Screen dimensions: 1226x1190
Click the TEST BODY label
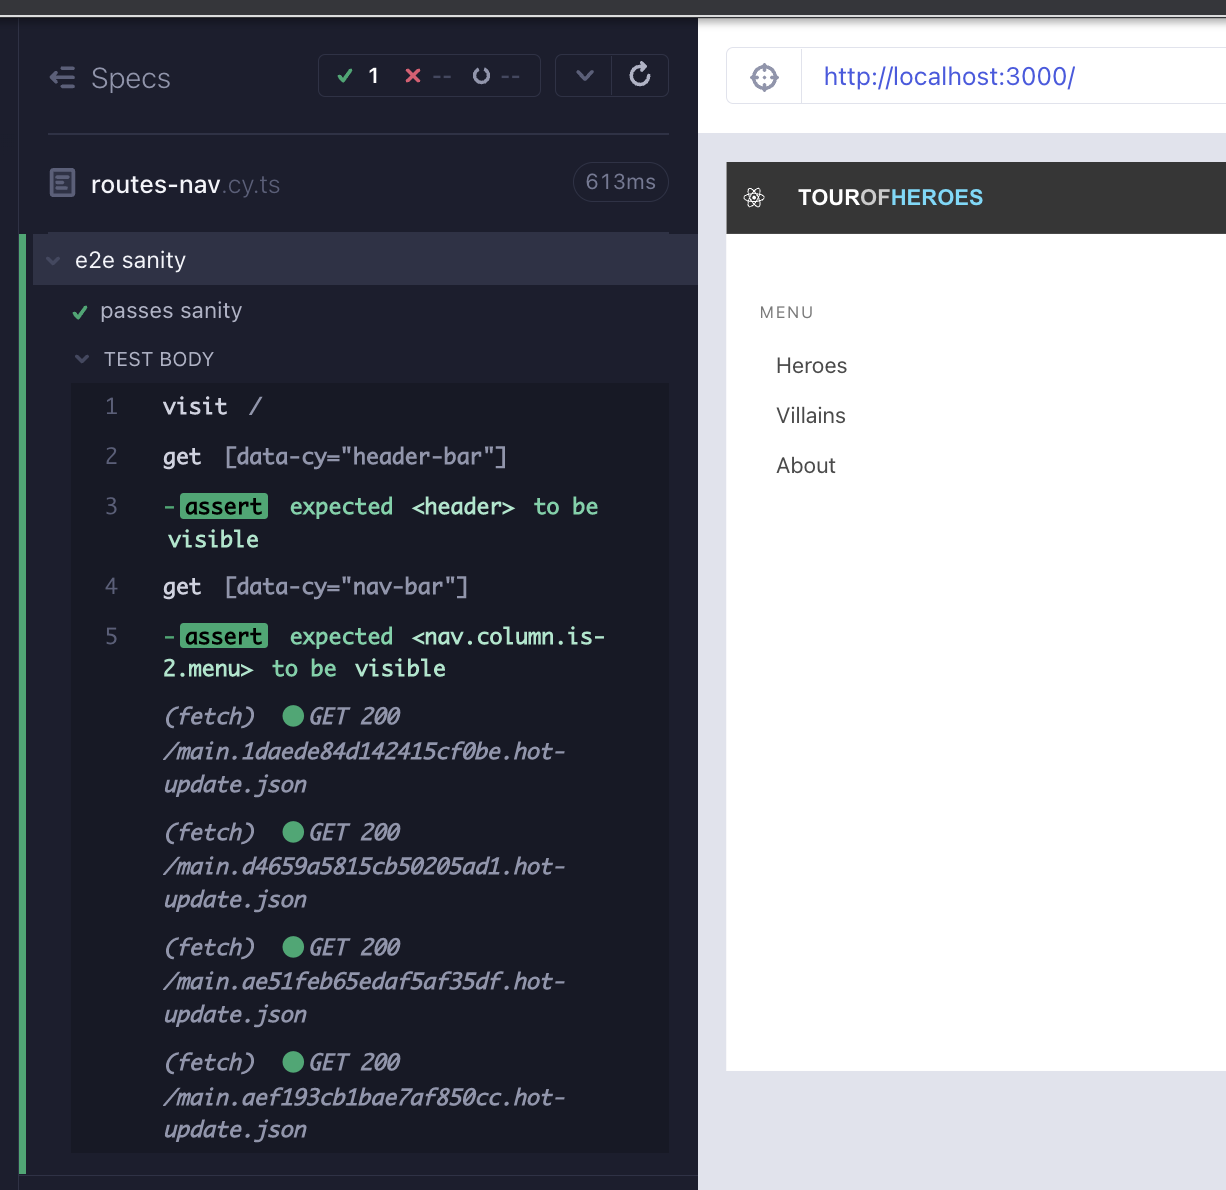point(159,359)
